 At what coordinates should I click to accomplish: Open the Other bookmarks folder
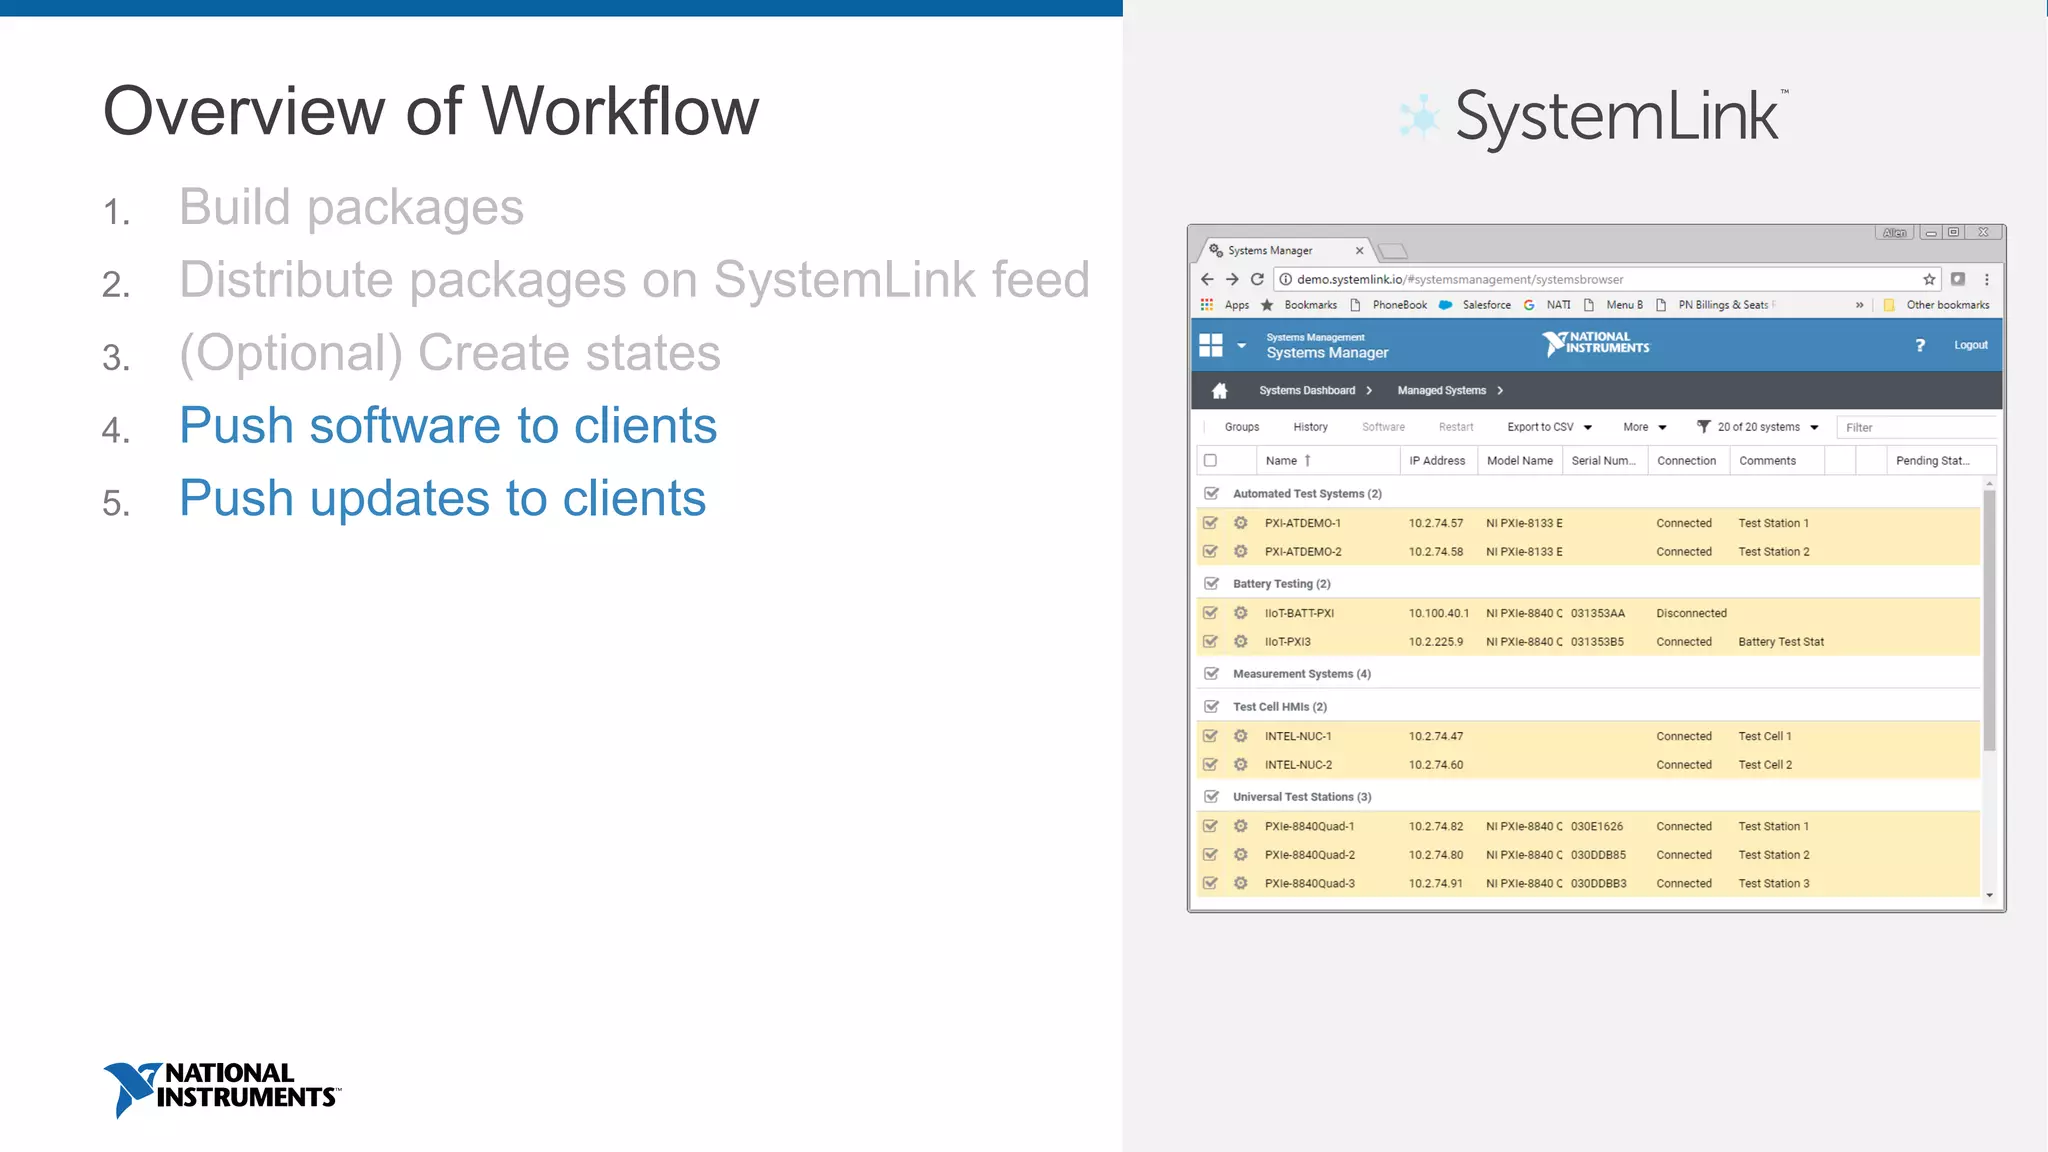point(1937,305)
